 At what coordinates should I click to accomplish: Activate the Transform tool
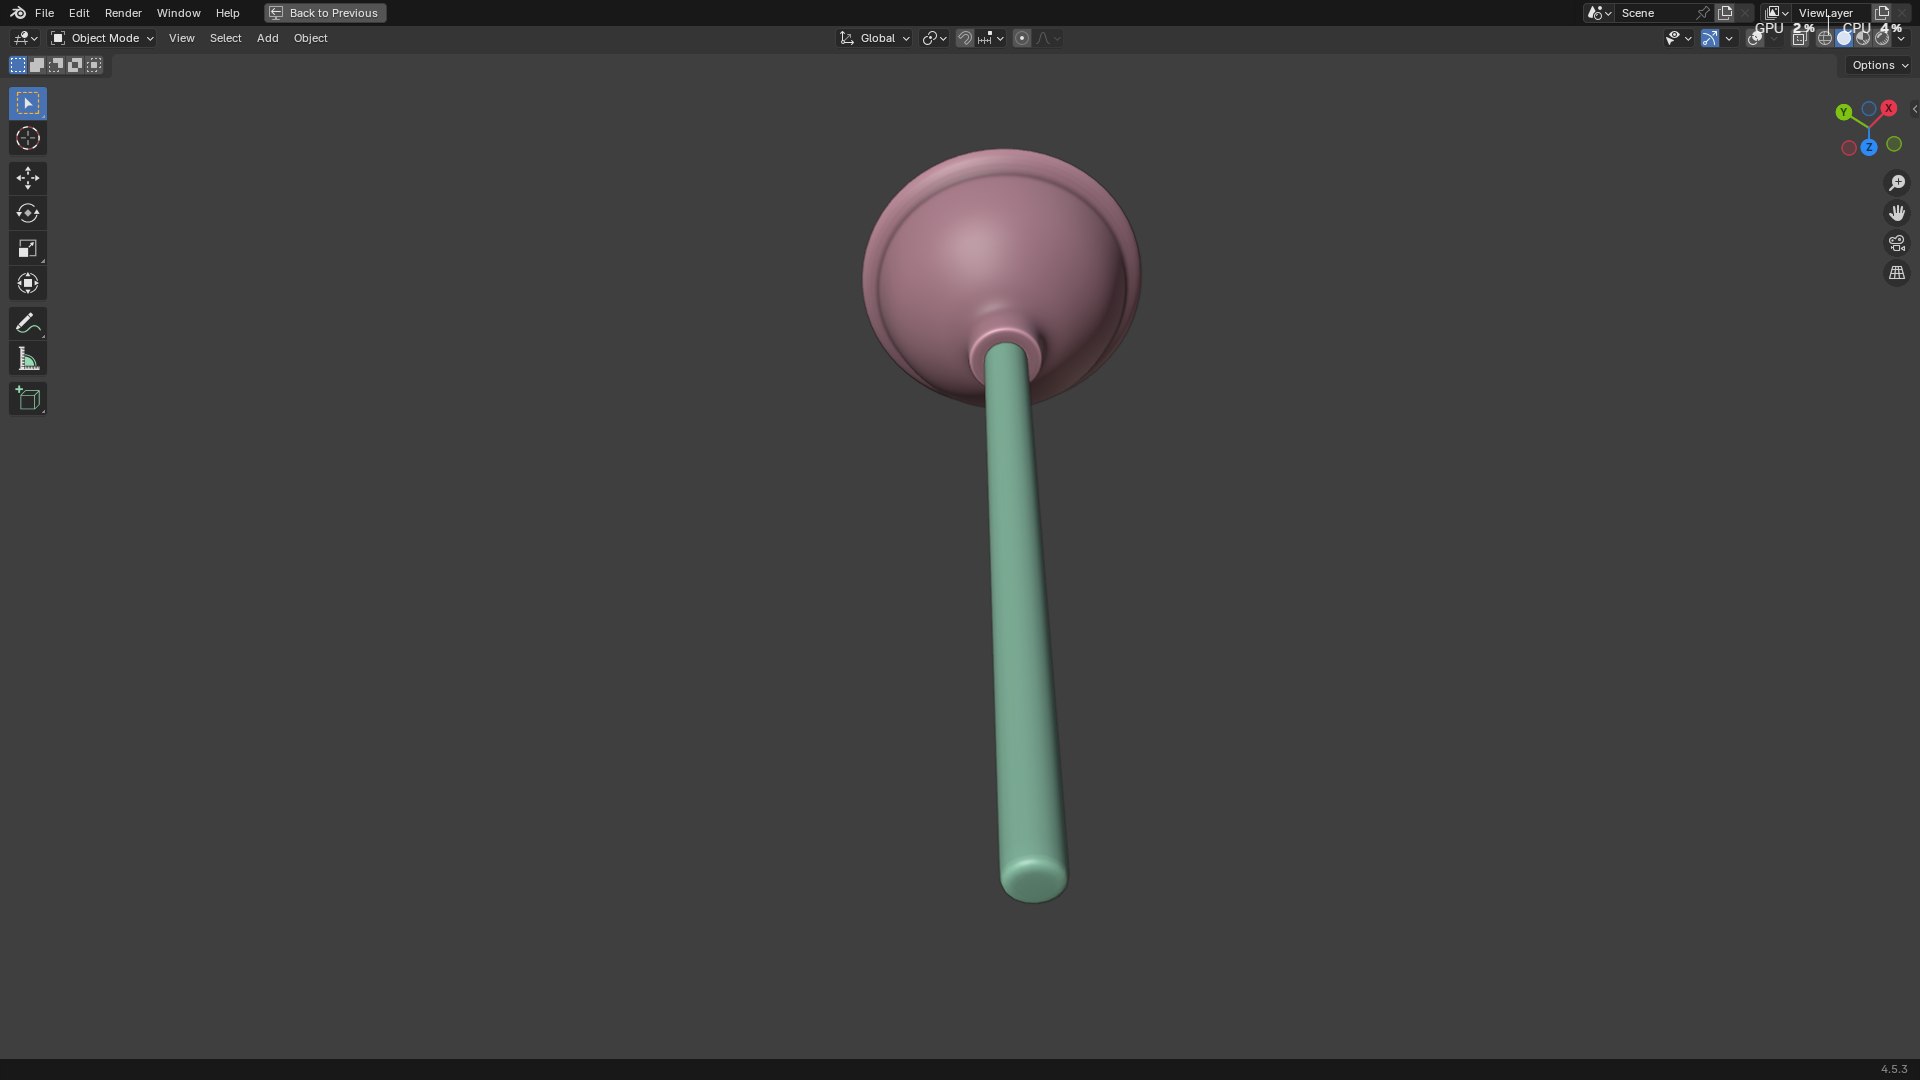28,284
